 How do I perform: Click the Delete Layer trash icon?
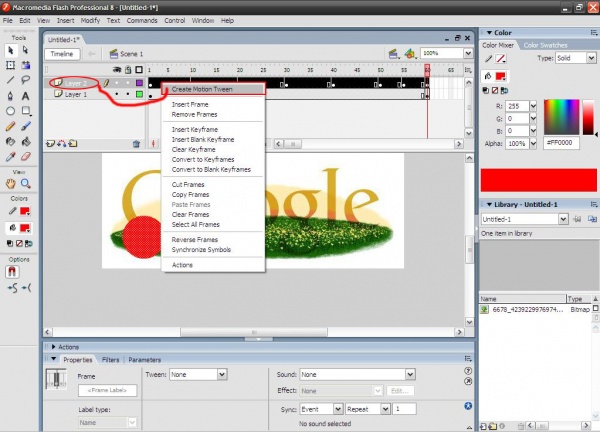click(136, 144)
